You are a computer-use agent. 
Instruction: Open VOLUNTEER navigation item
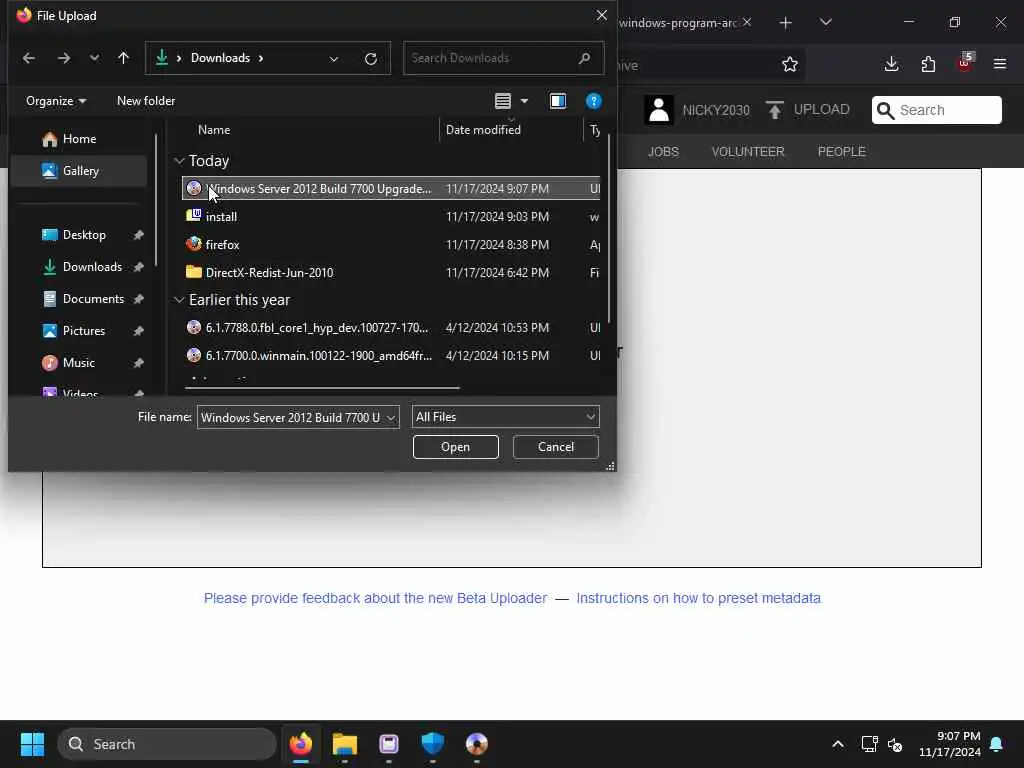point(748,152)
